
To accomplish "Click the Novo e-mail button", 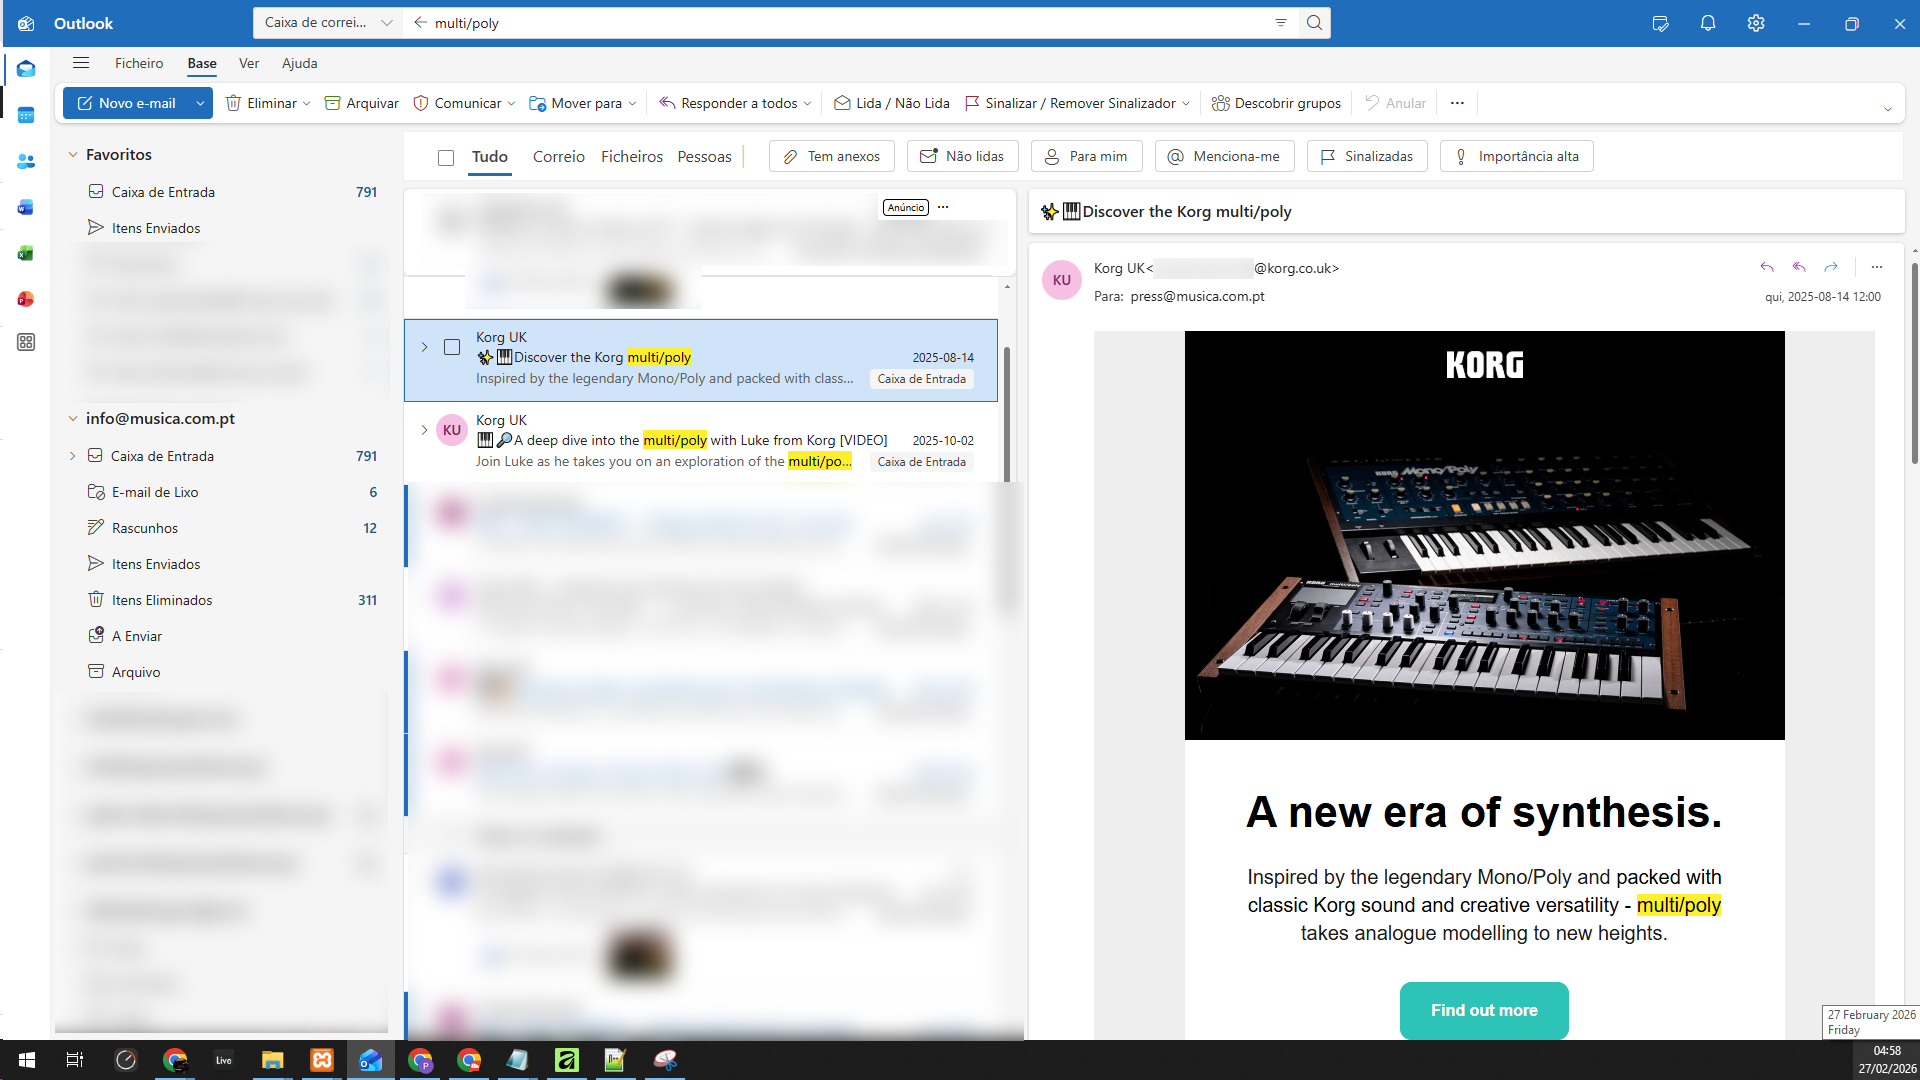I will pyautogui.click(x=126, y=103).
